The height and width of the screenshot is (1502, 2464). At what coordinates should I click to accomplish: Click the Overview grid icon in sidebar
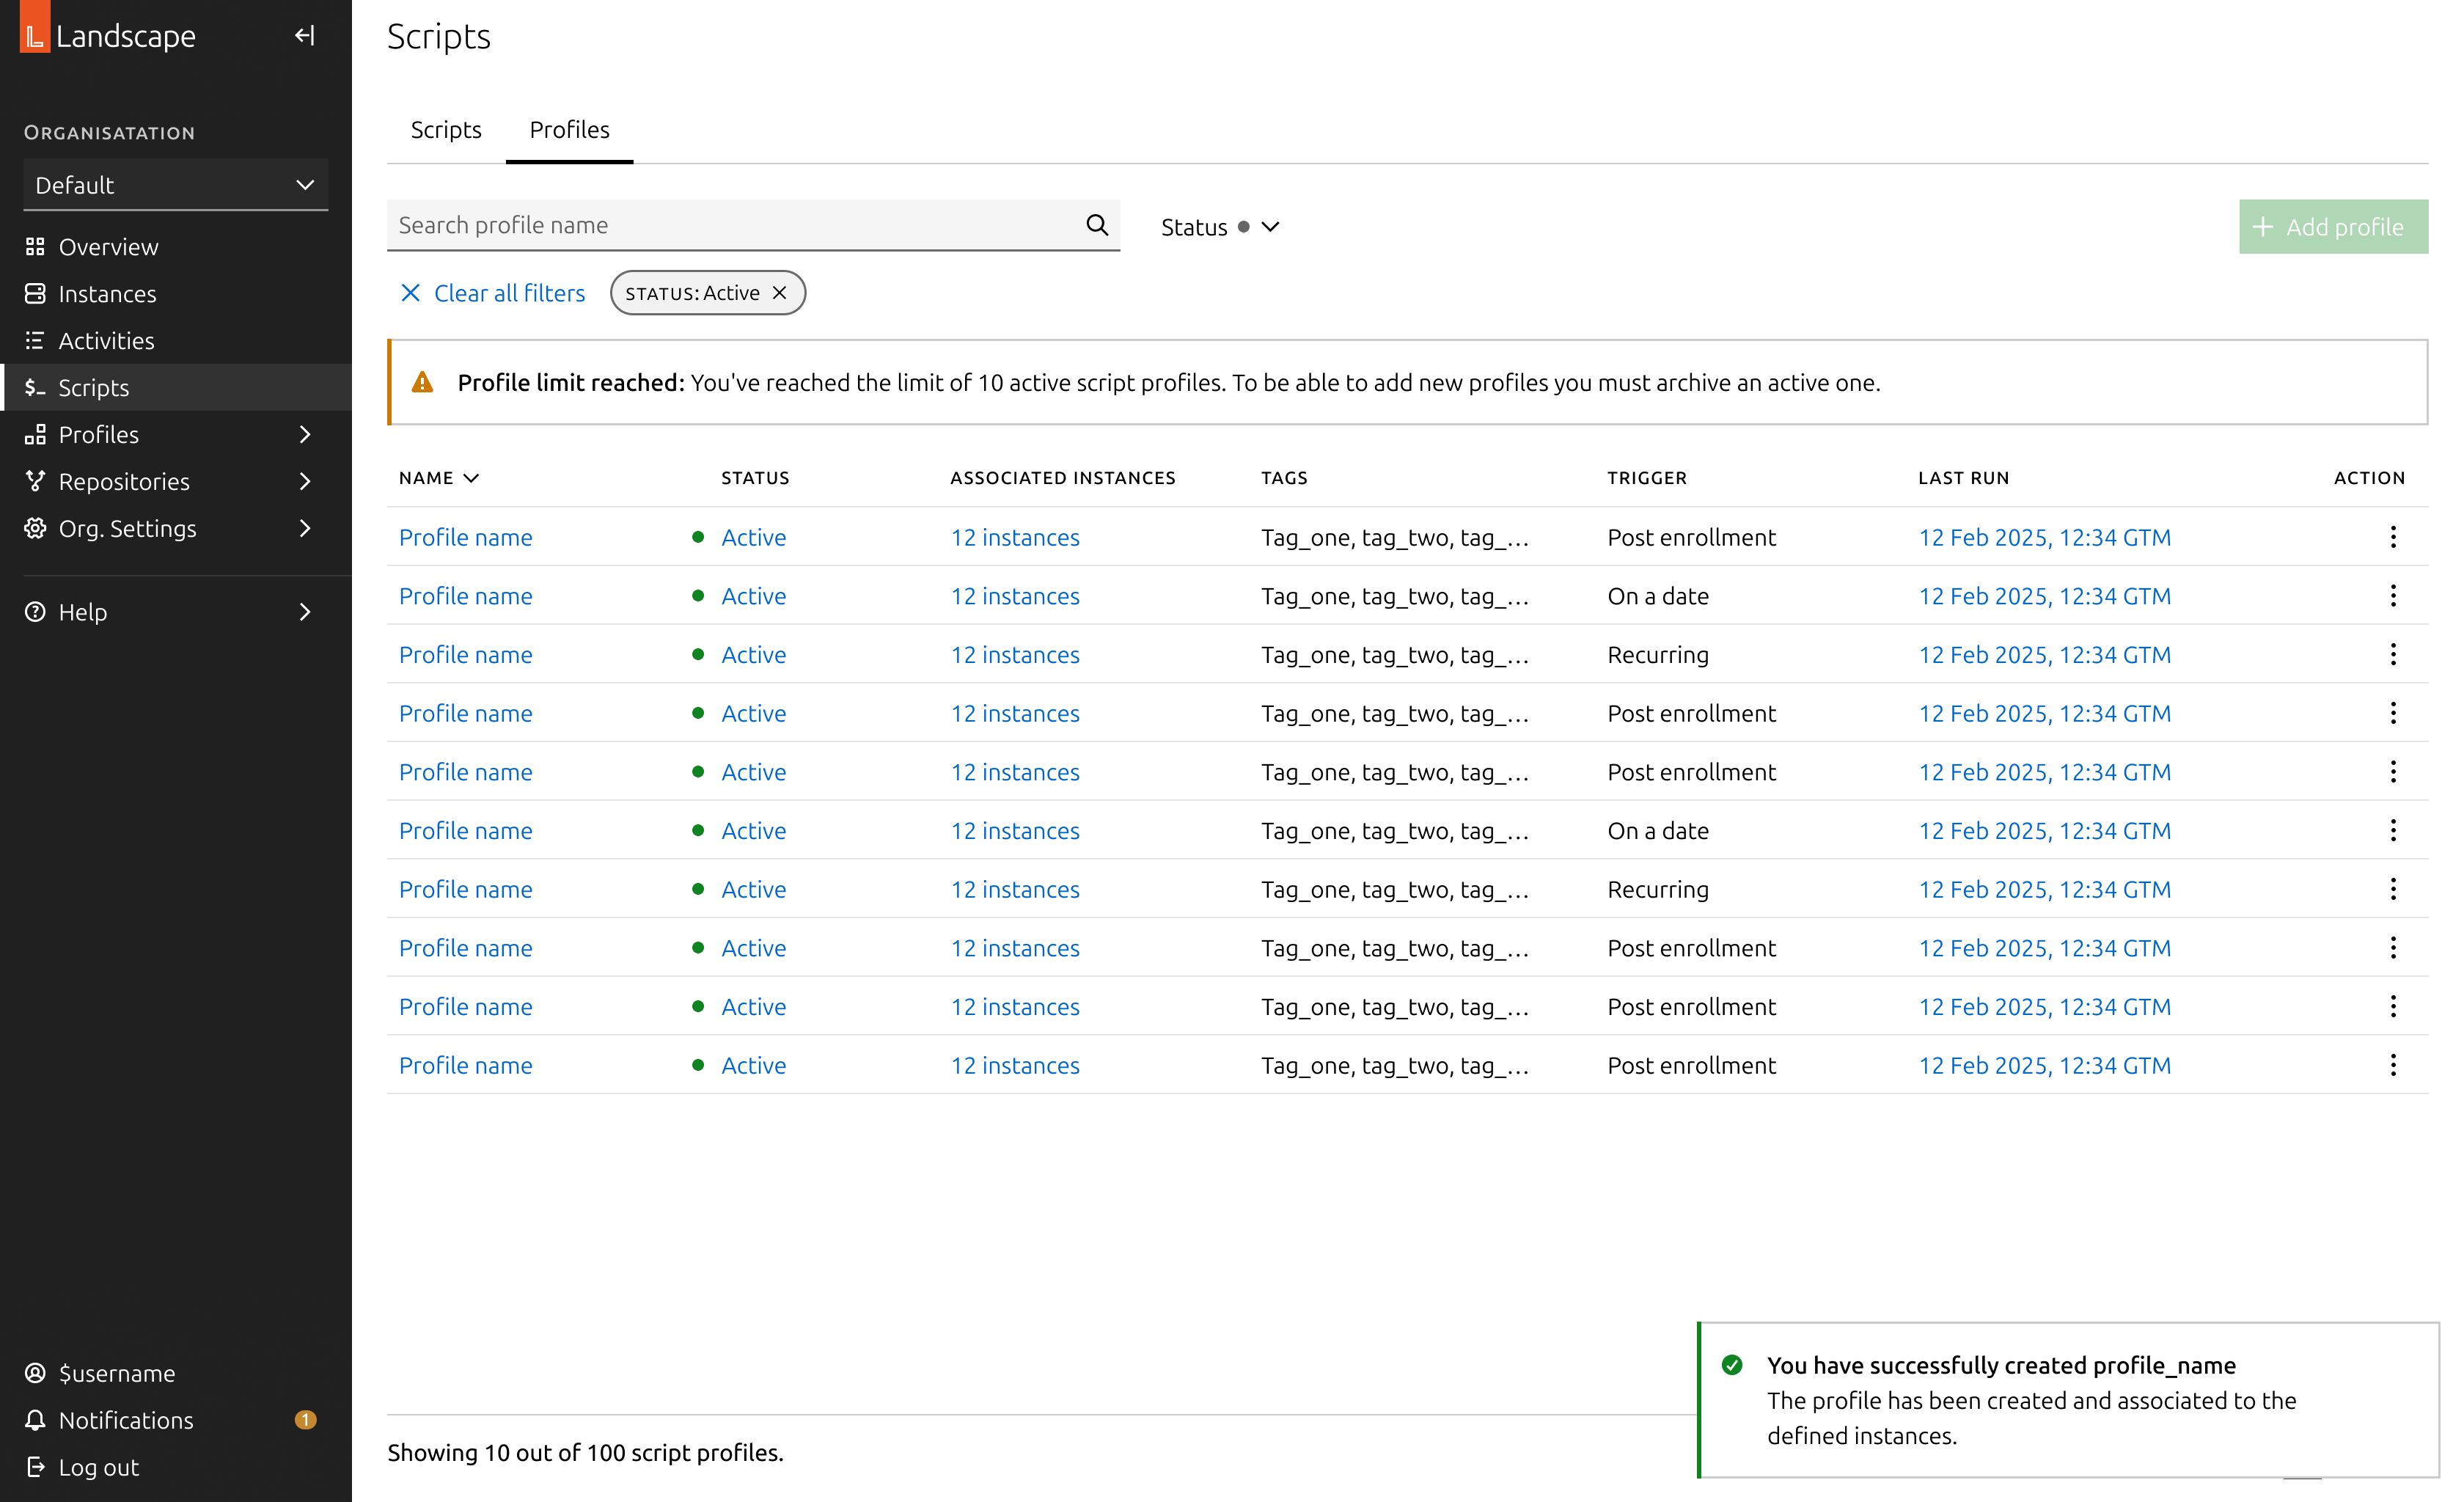point(35,247)
